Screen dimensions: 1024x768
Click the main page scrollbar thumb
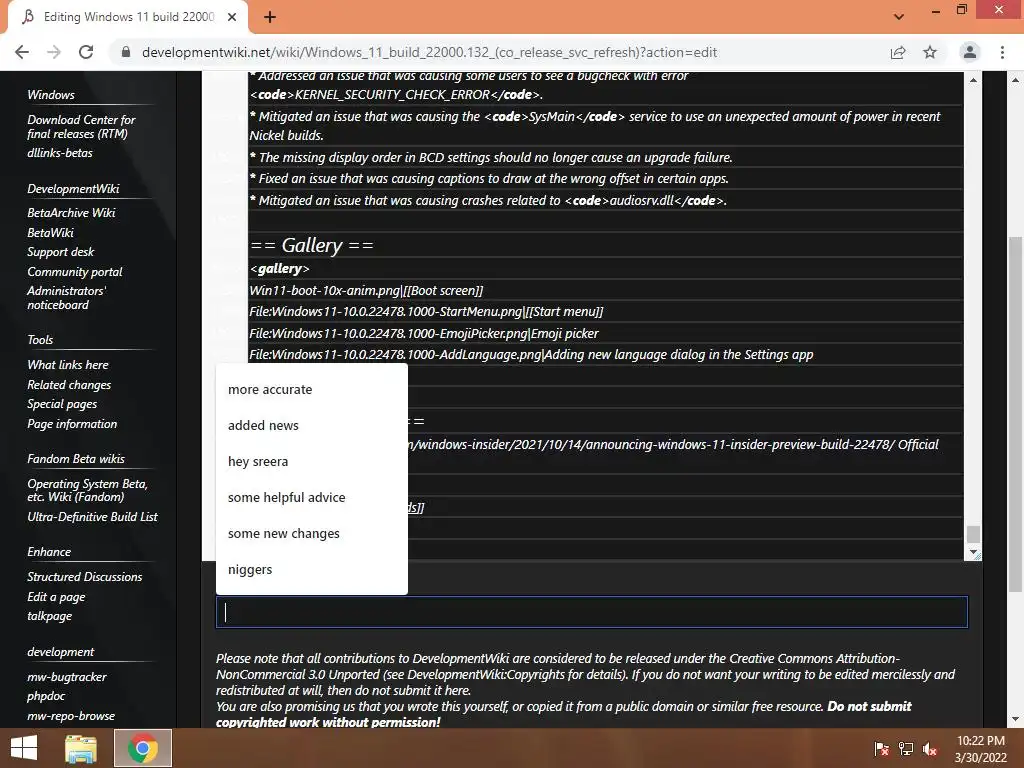1015,413
